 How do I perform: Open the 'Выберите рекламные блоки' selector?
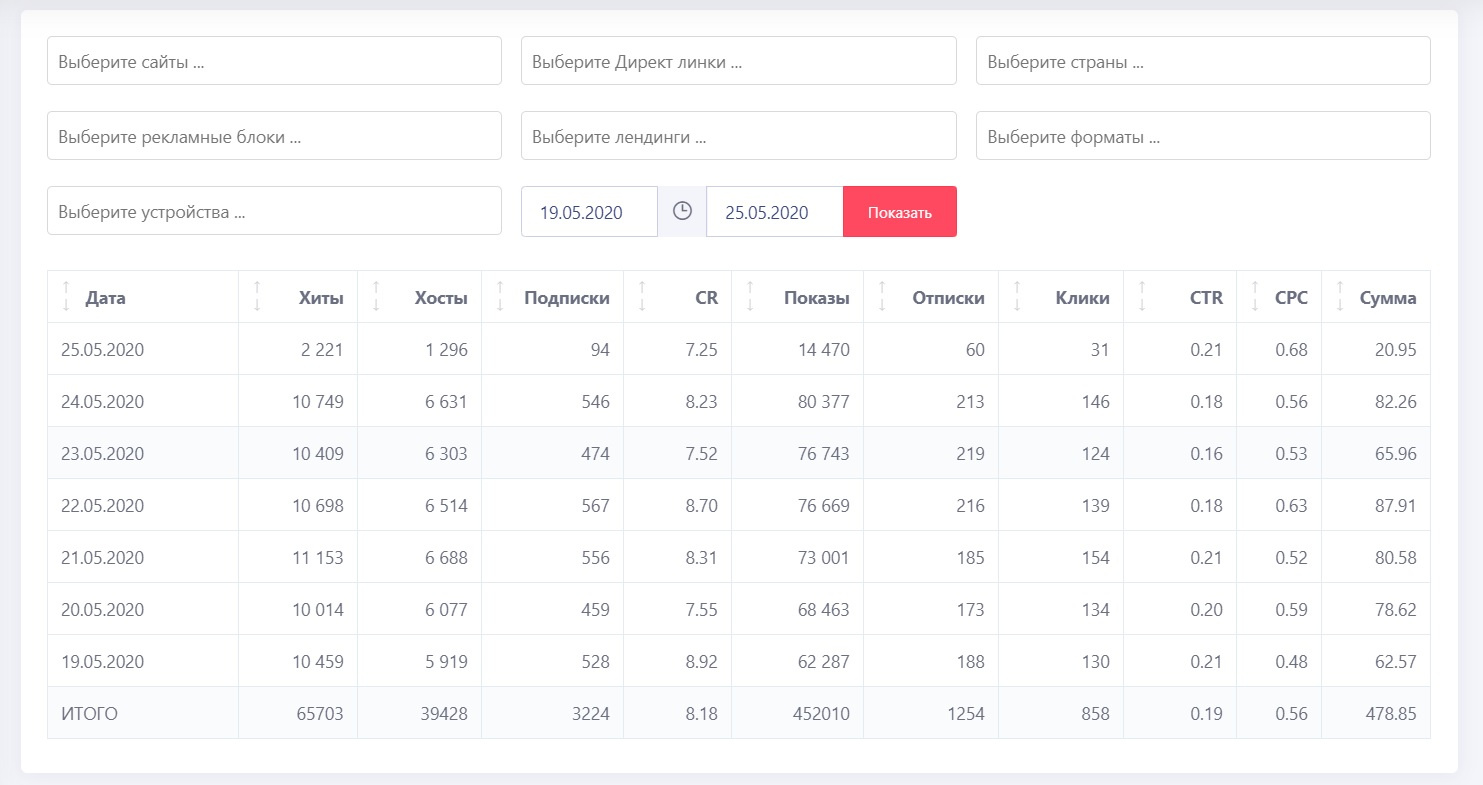pyautogui.click(x=274, y=136)
